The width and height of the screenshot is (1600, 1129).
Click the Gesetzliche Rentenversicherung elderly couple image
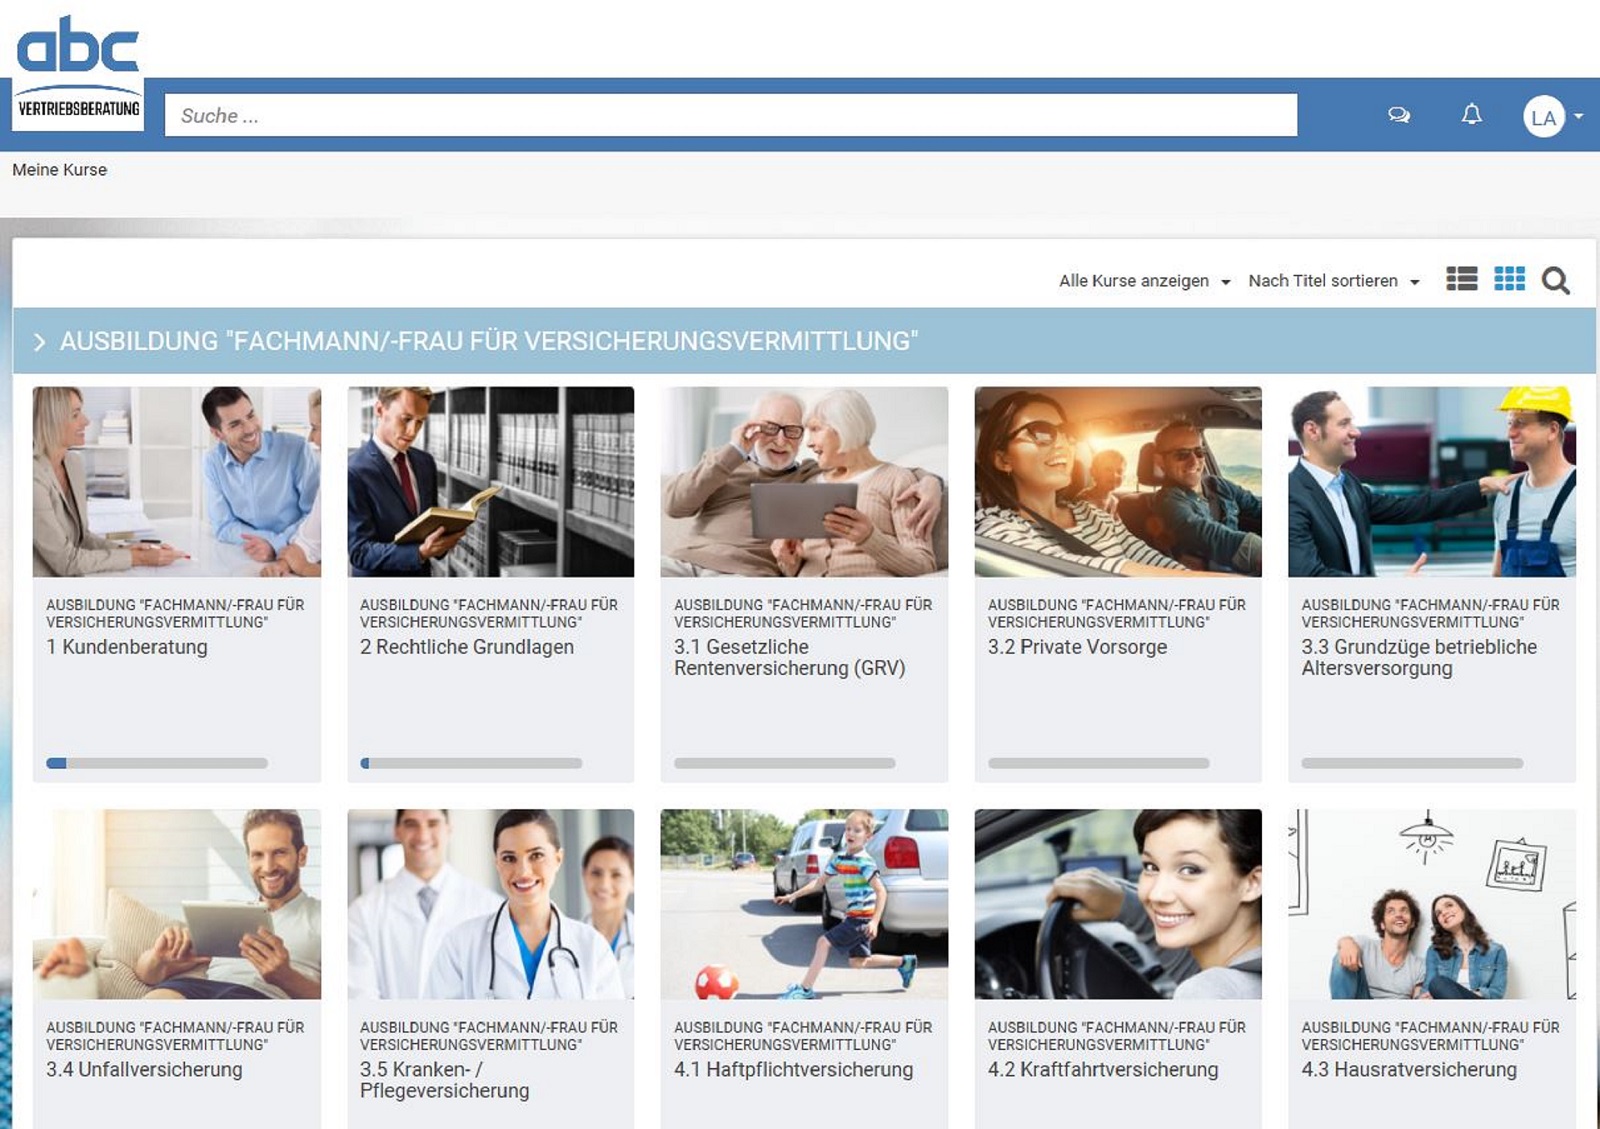pos(804,482)
